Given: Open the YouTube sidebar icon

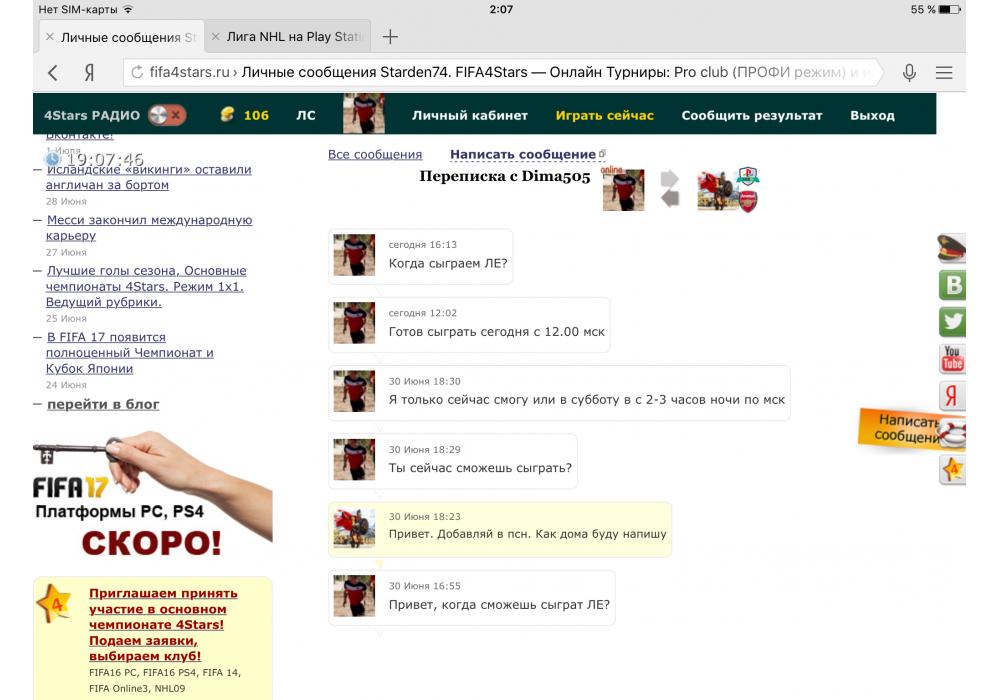Looking at the screenshot, I should pyautogui.click(x=952, y=358).
